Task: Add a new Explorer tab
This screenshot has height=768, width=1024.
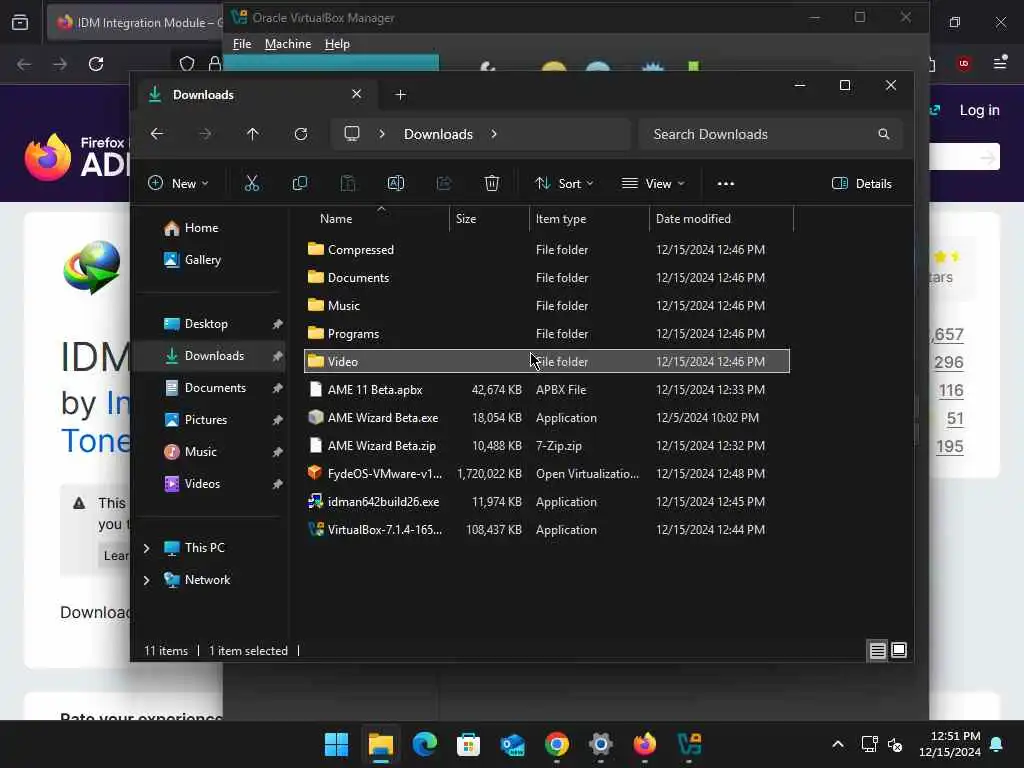Action: [401, 95]
